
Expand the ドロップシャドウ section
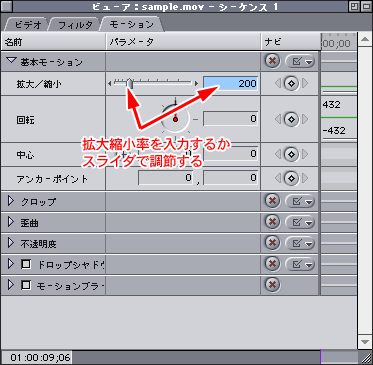click(11, 264)
